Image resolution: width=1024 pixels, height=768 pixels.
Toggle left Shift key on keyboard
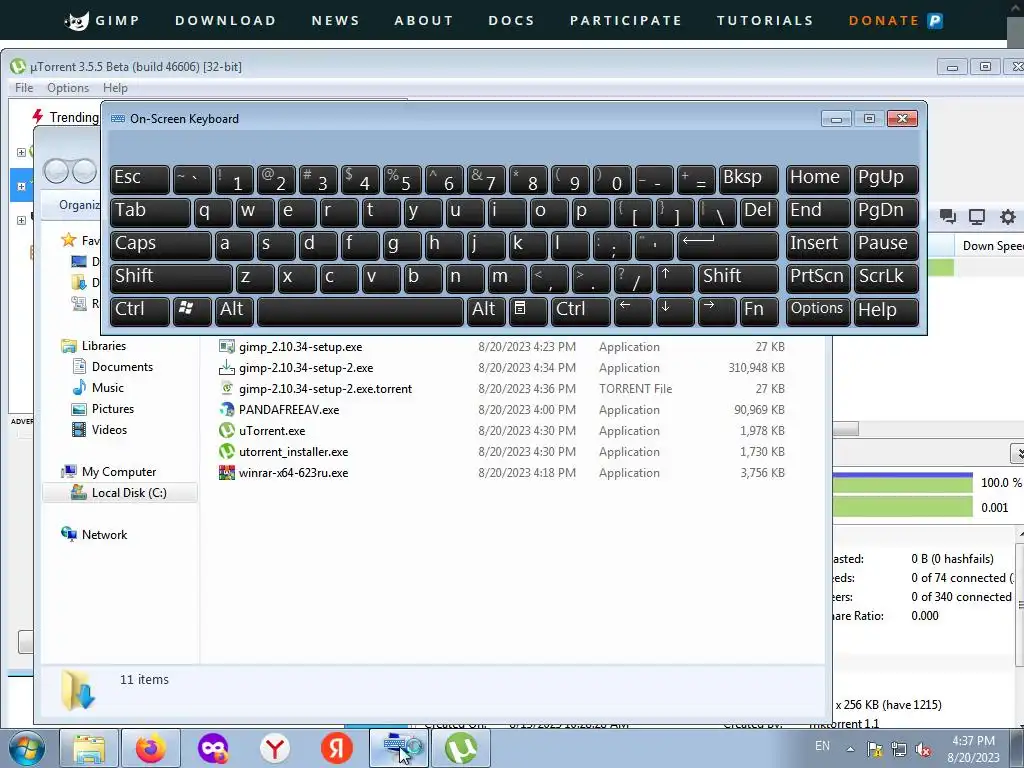pos(171,278)
